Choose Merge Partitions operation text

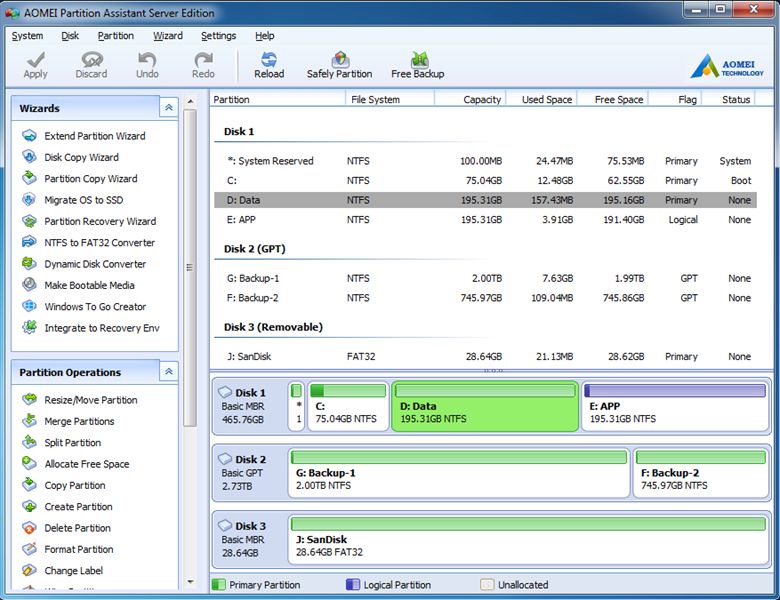coord(79,421)
